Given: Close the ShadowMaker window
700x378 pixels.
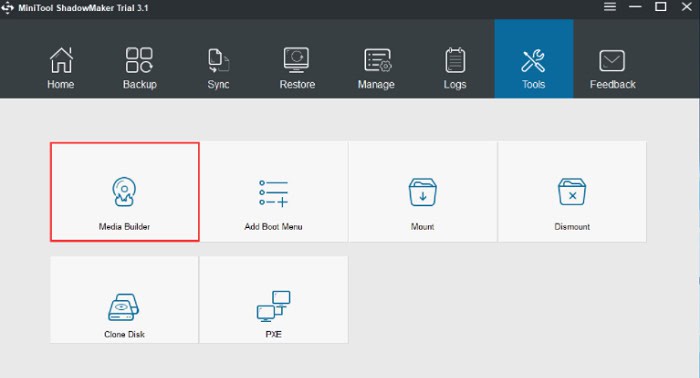Looking at the screenshot, I should point(687,7).
